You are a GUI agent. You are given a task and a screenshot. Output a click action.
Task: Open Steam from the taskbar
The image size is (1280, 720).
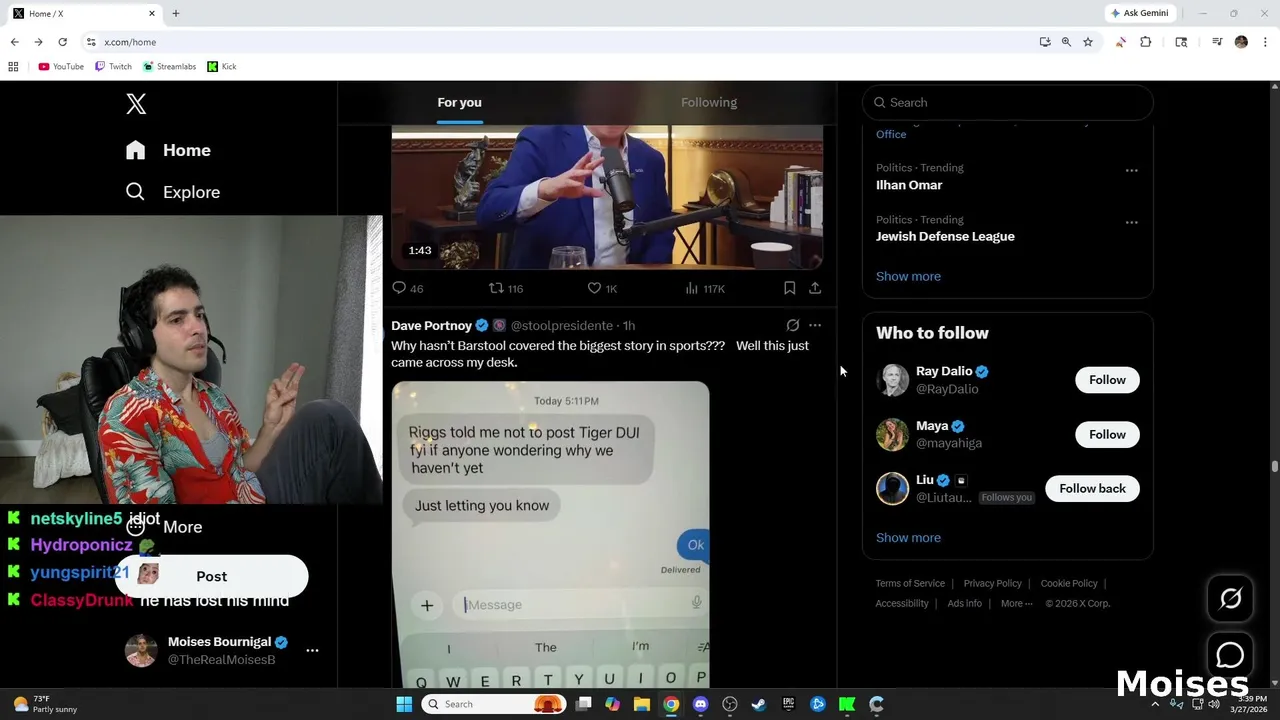[759, 704]
